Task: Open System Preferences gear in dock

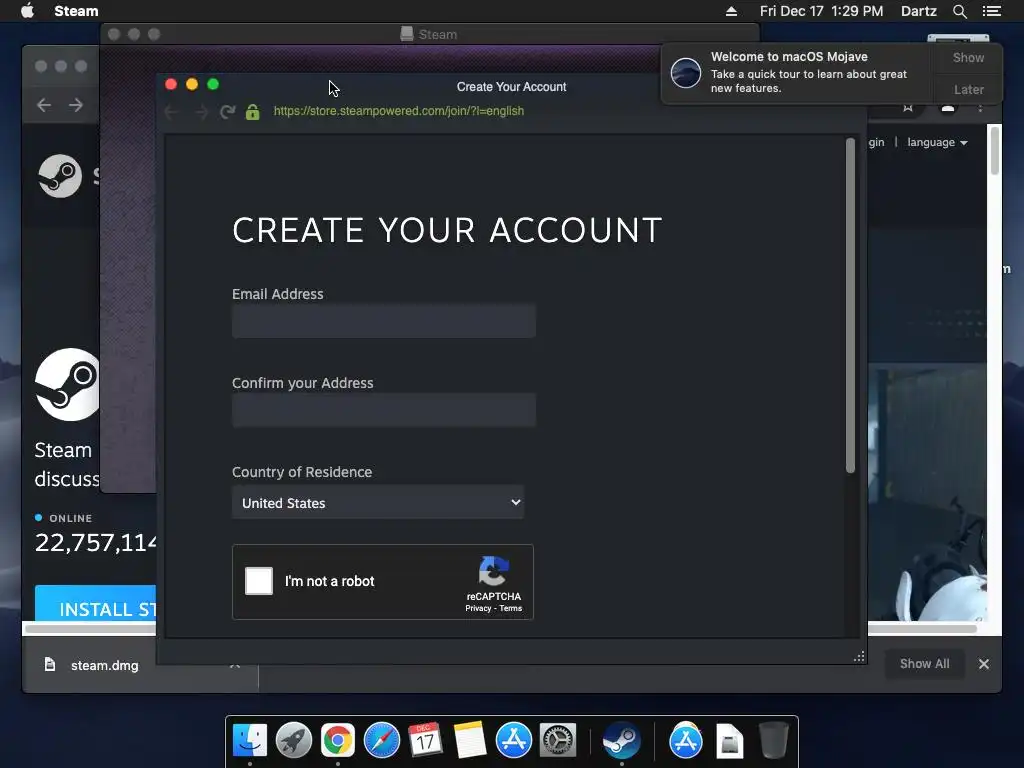Action: click(x=557, y=741)
